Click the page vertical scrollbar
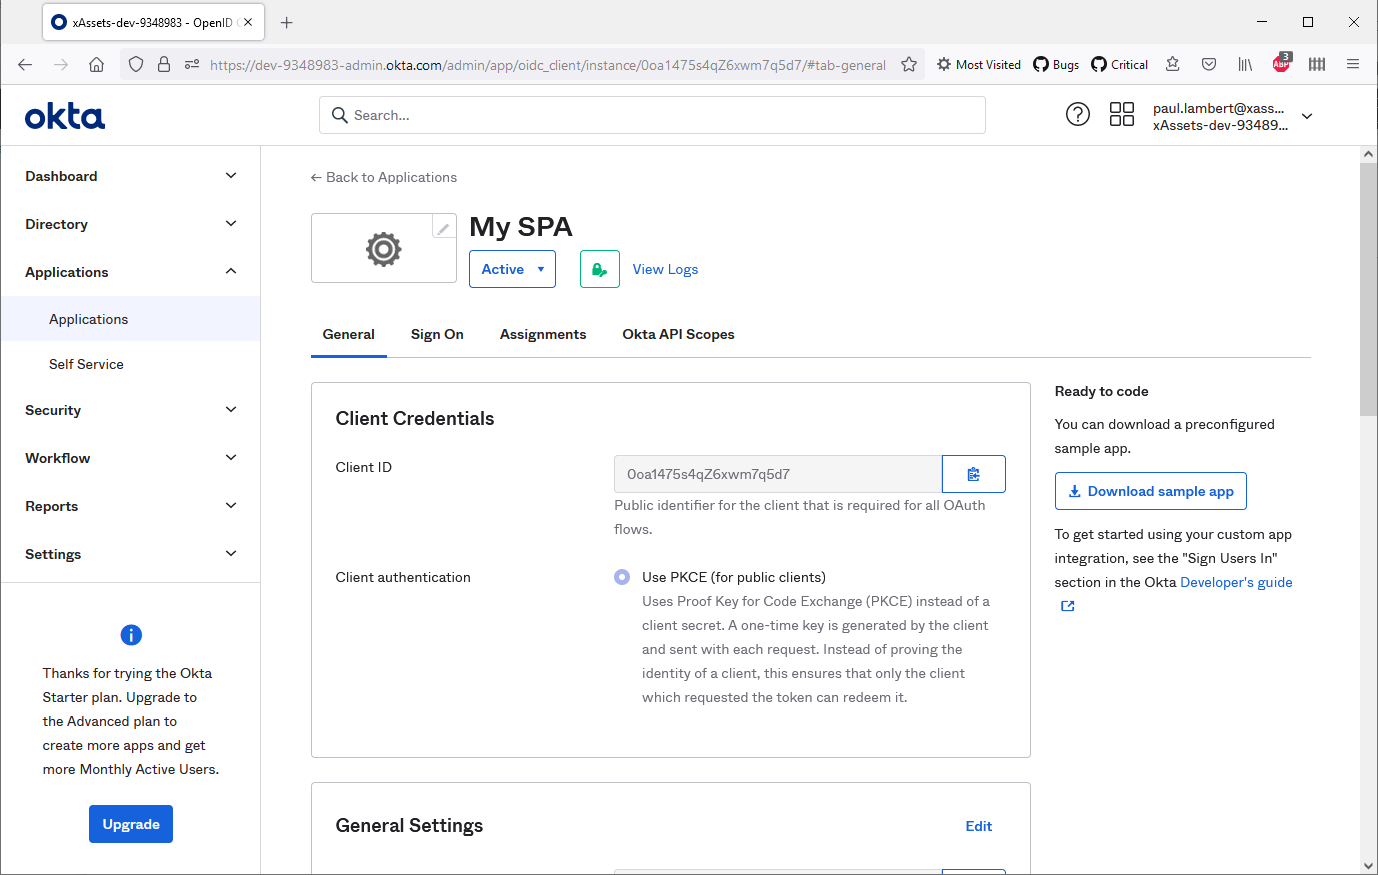The image size is (1378, 875). tap(1368, 290)
